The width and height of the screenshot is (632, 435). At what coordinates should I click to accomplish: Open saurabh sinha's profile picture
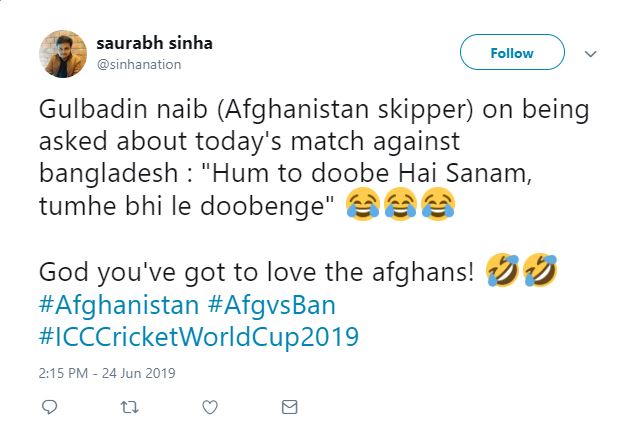tap(62, 53)
